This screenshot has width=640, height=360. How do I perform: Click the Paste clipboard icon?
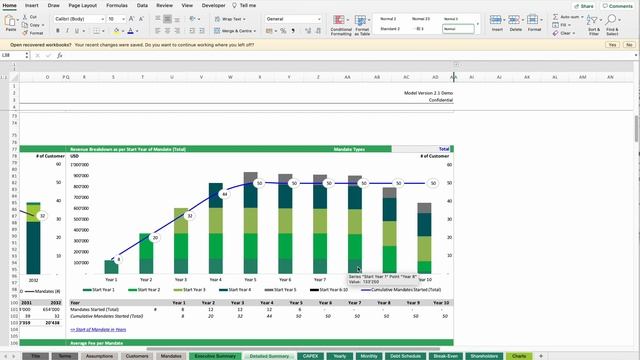pyautogui.click(x=10, y=21)
